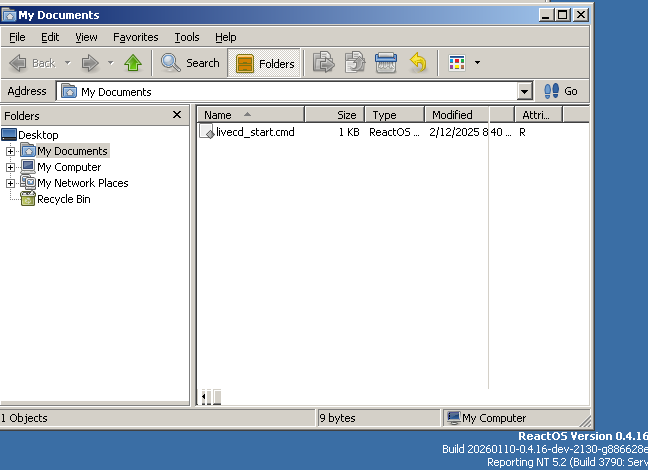The image size is (648, 470).
Task: Toggle the Folders pane button
Action: pos(265,63)
